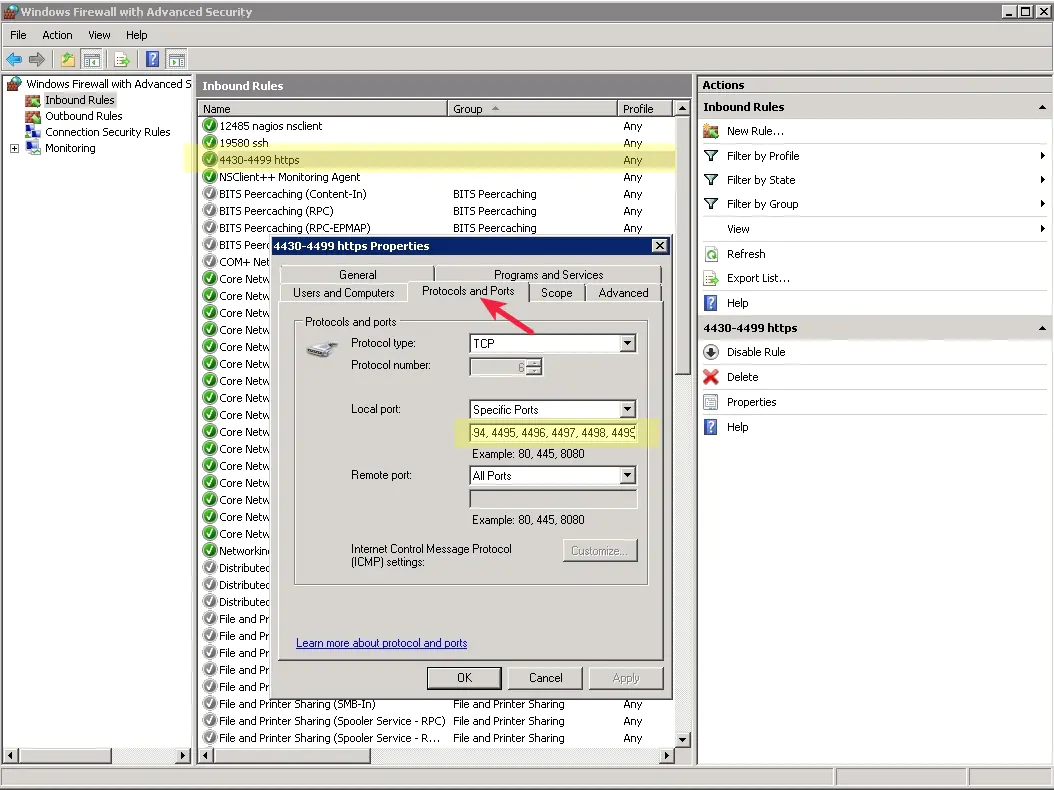Image resolution: width=1054 pixels, height=790 pixels.
Task: Open the Action menu
Action: (57, 35)
